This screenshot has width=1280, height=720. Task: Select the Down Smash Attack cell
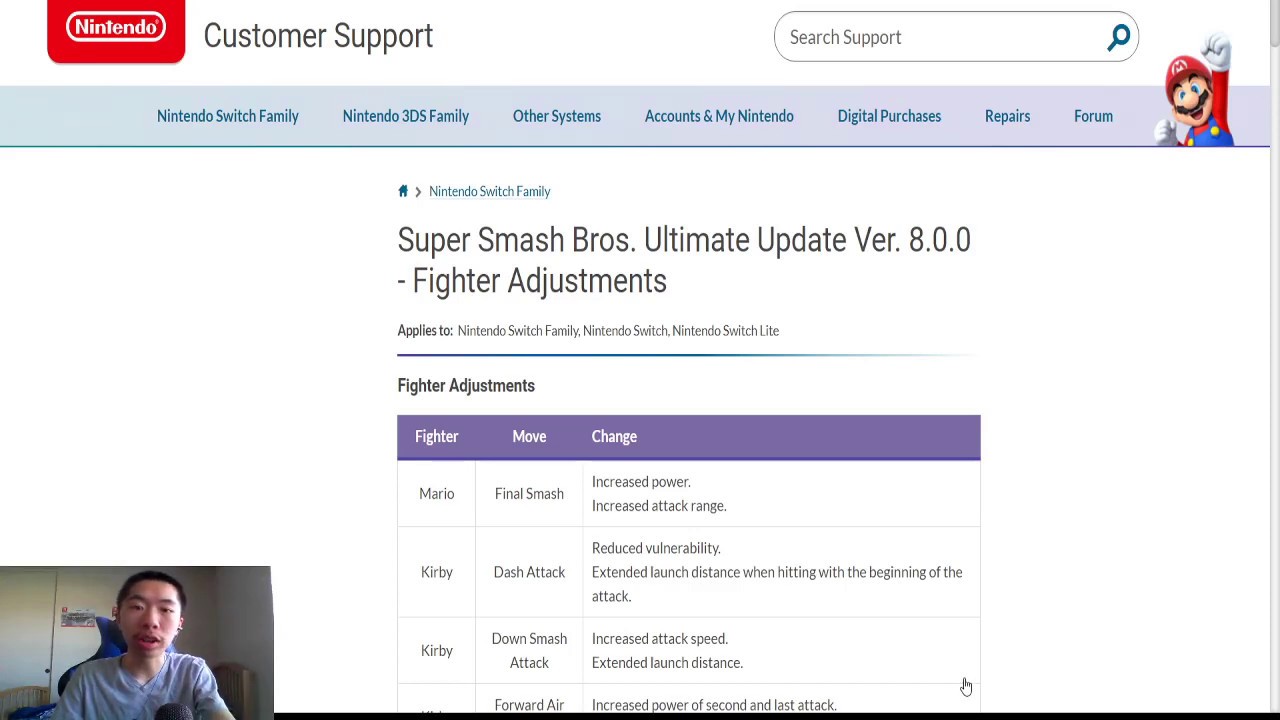(x=529, y=651)
